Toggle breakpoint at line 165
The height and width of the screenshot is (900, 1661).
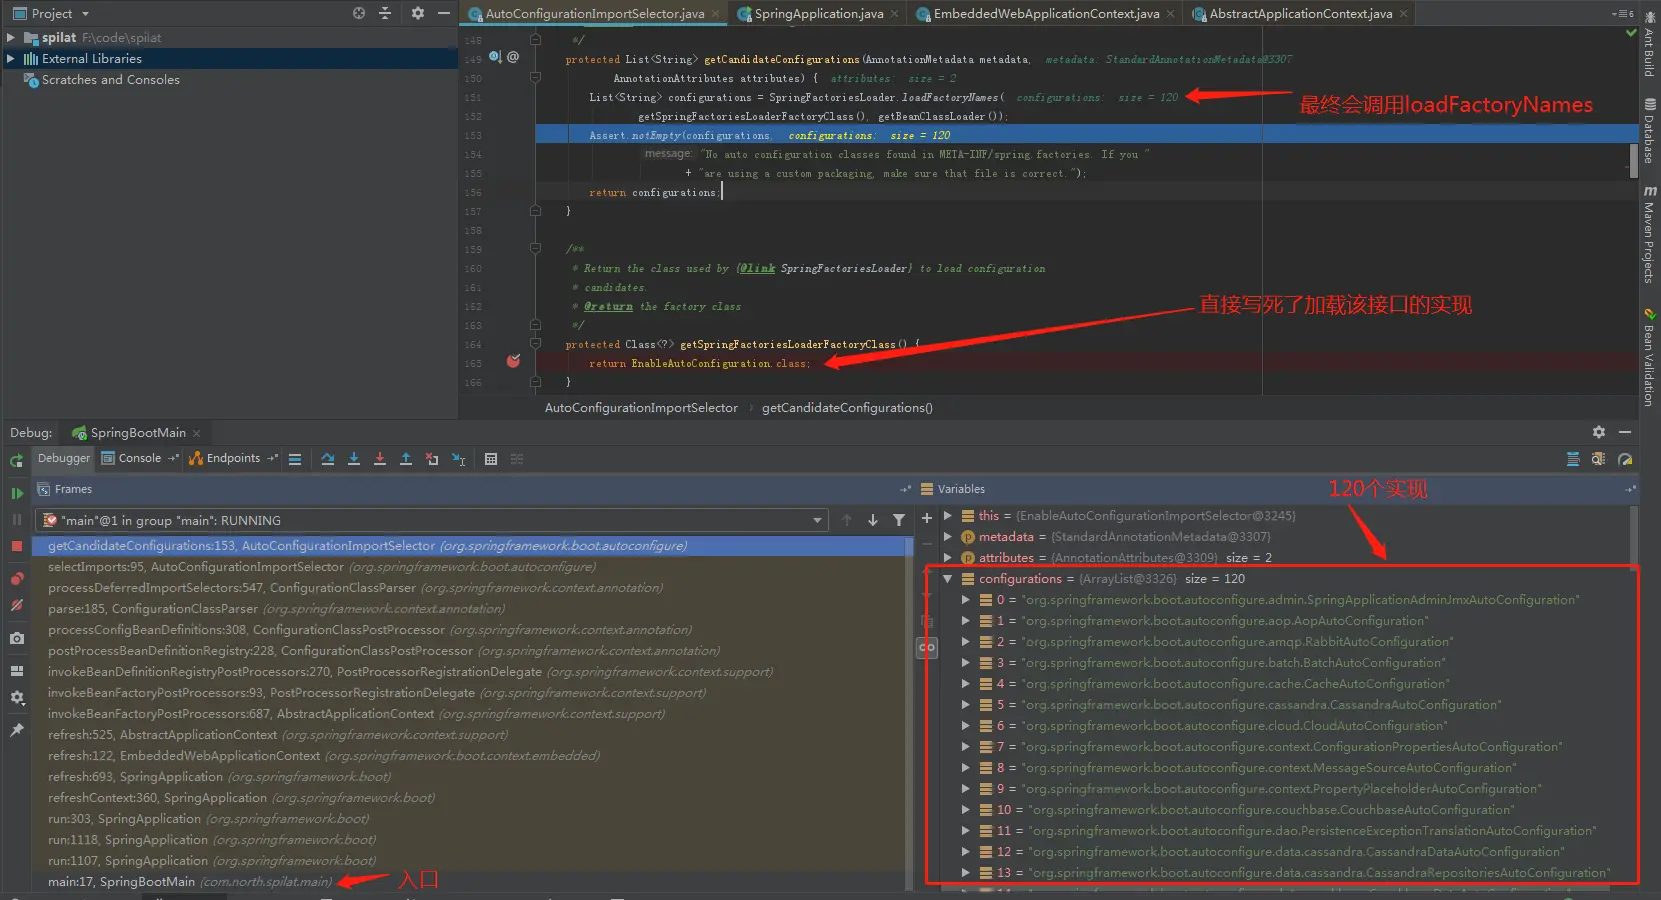(513, 362)
